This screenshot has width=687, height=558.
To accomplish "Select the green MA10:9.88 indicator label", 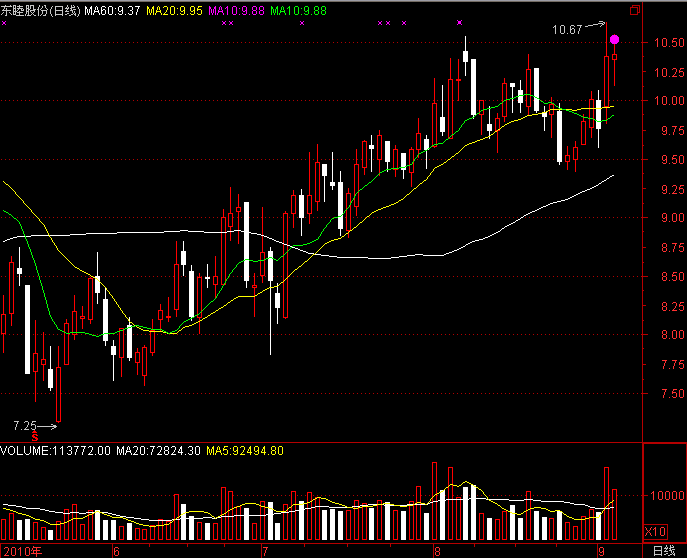I will tap(298, 11).
